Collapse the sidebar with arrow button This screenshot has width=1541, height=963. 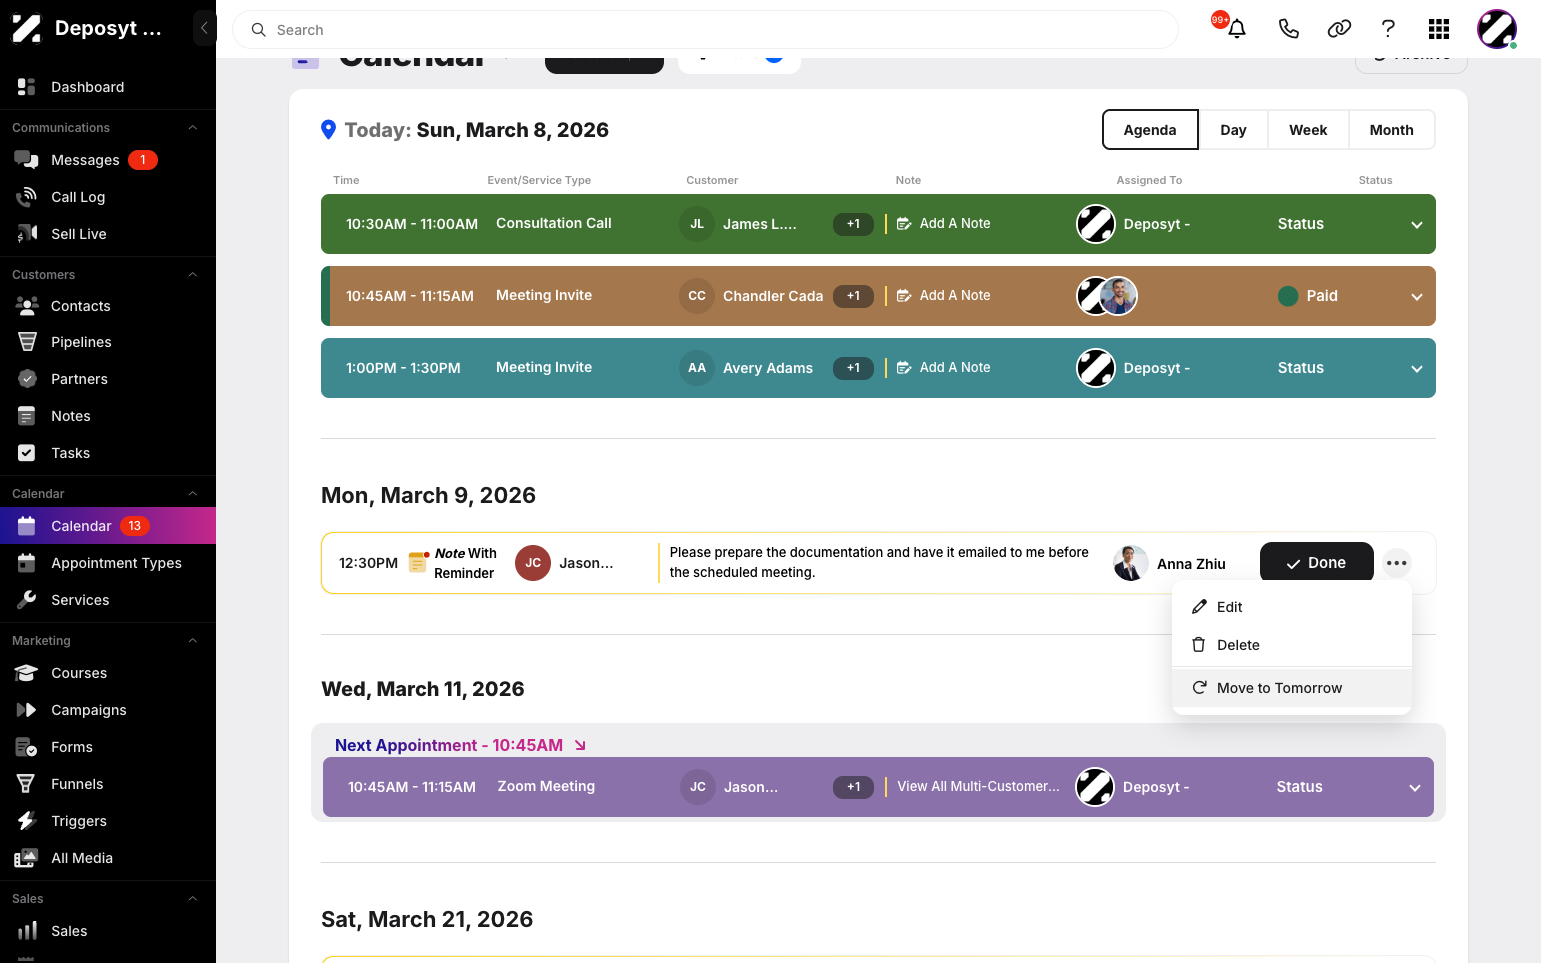tap(204, 28)
